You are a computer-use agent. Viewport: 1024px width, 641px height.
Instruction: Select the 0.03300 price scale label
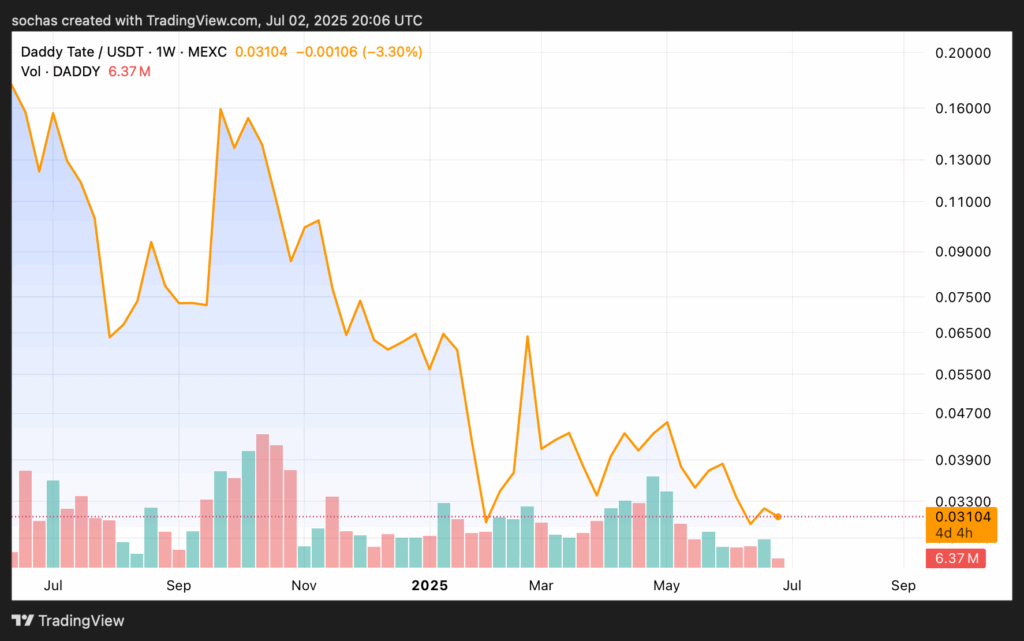click(963, 501)
